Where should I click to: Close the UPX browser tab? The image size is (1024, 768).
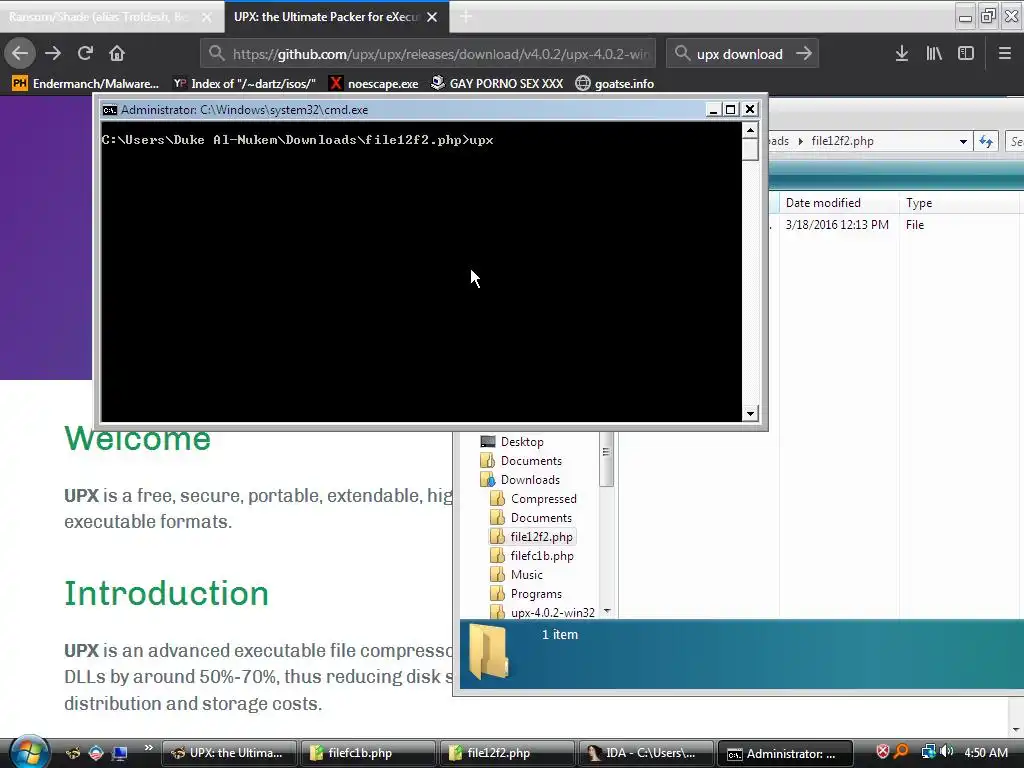(432, 17)
